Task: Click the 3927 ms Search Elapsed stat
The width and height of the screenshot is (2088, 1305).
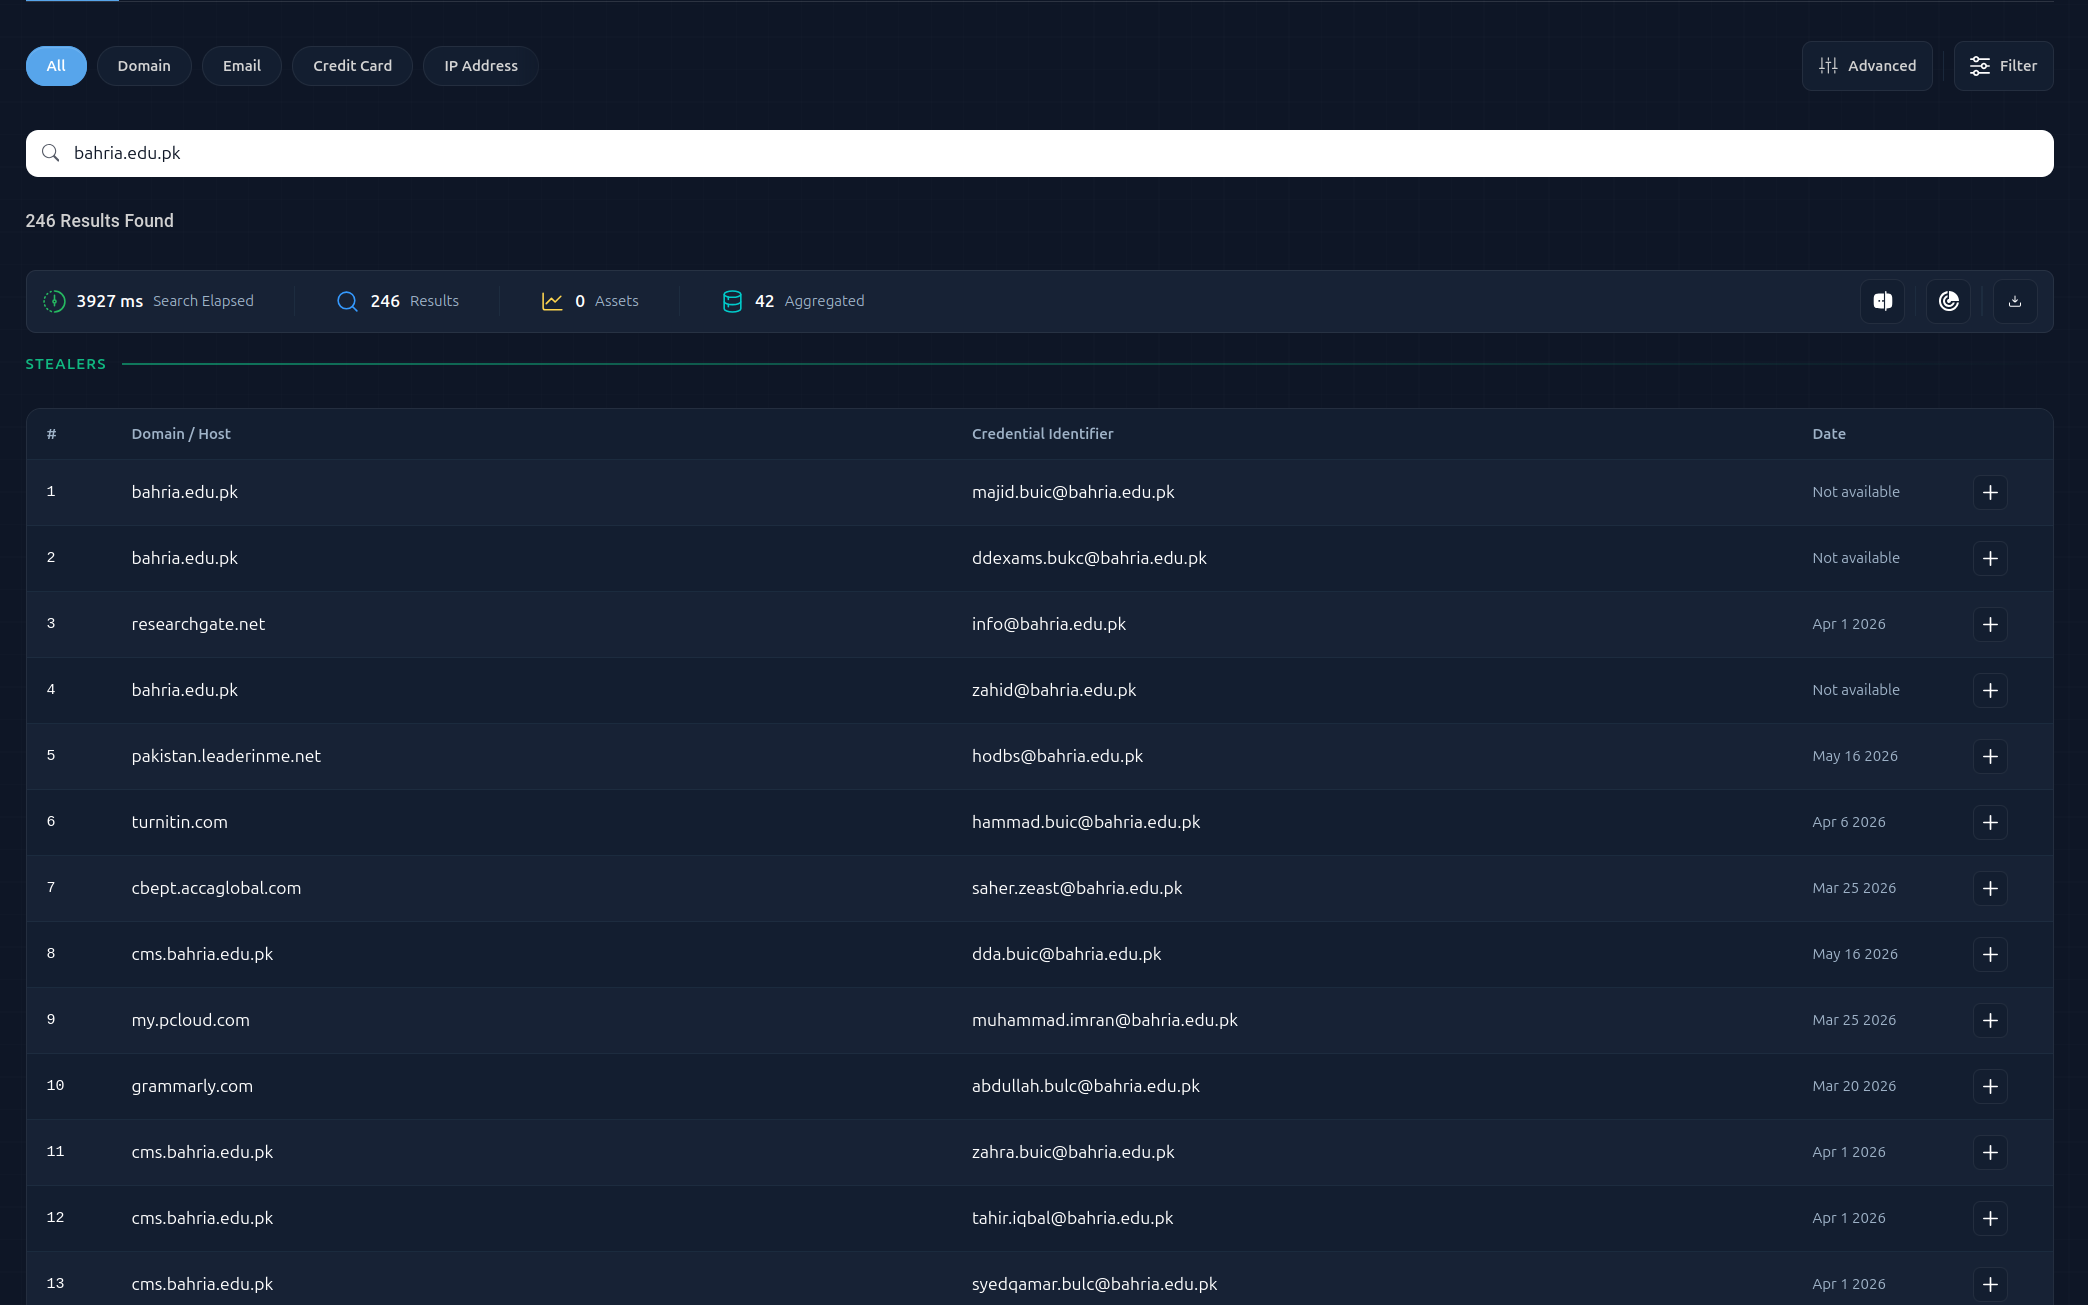Action: tap(148, 301)
